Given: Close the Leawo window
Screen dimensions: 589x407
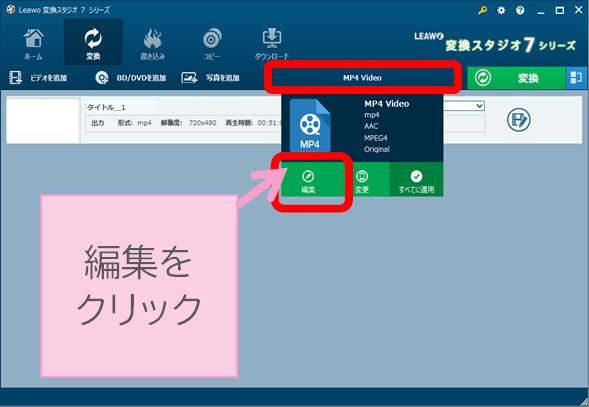Looking at the screenshot, I should point(579,11).
